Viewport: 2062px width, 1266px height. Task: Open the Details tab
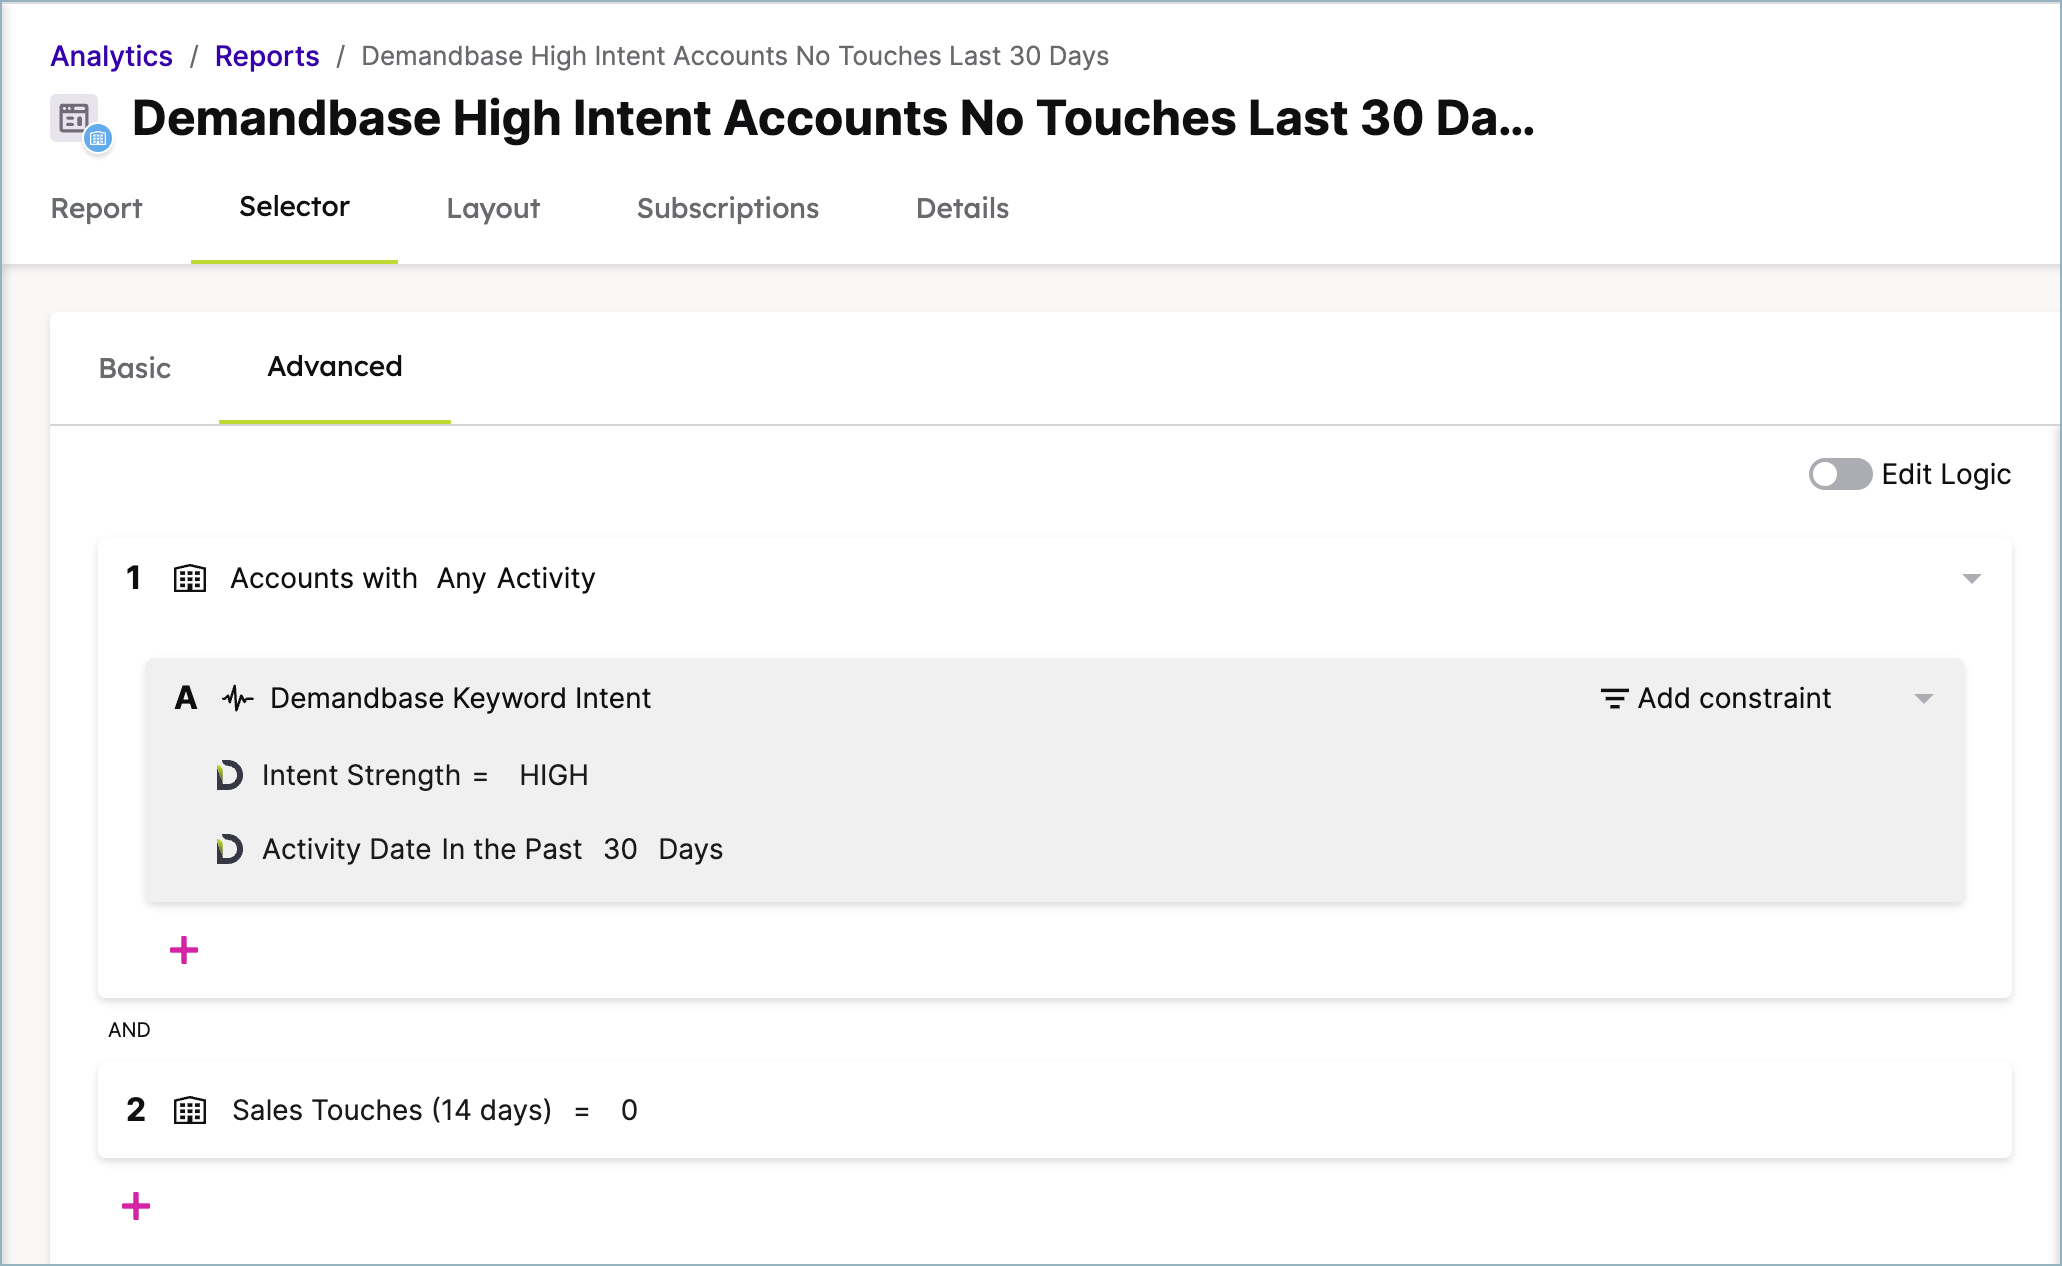962,208
